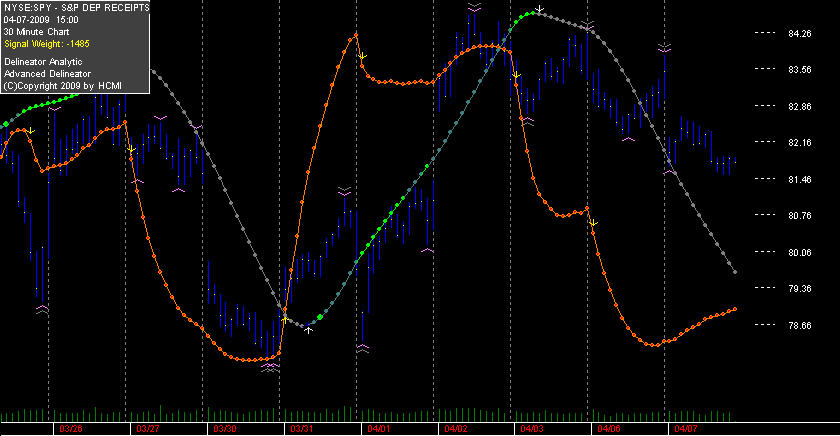Click the yellow down arrow near orange peak

click(362, 56)
